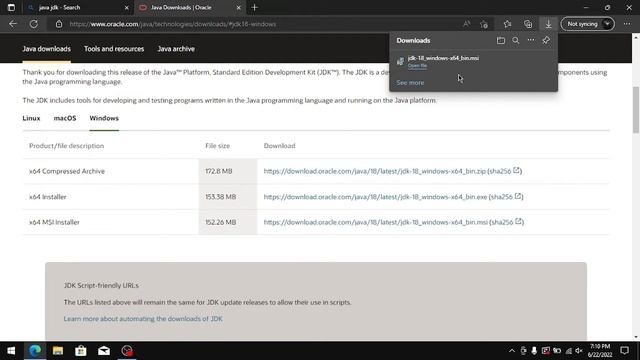
Task: Search downloads using magnifier icon
Action: (516, 40)
